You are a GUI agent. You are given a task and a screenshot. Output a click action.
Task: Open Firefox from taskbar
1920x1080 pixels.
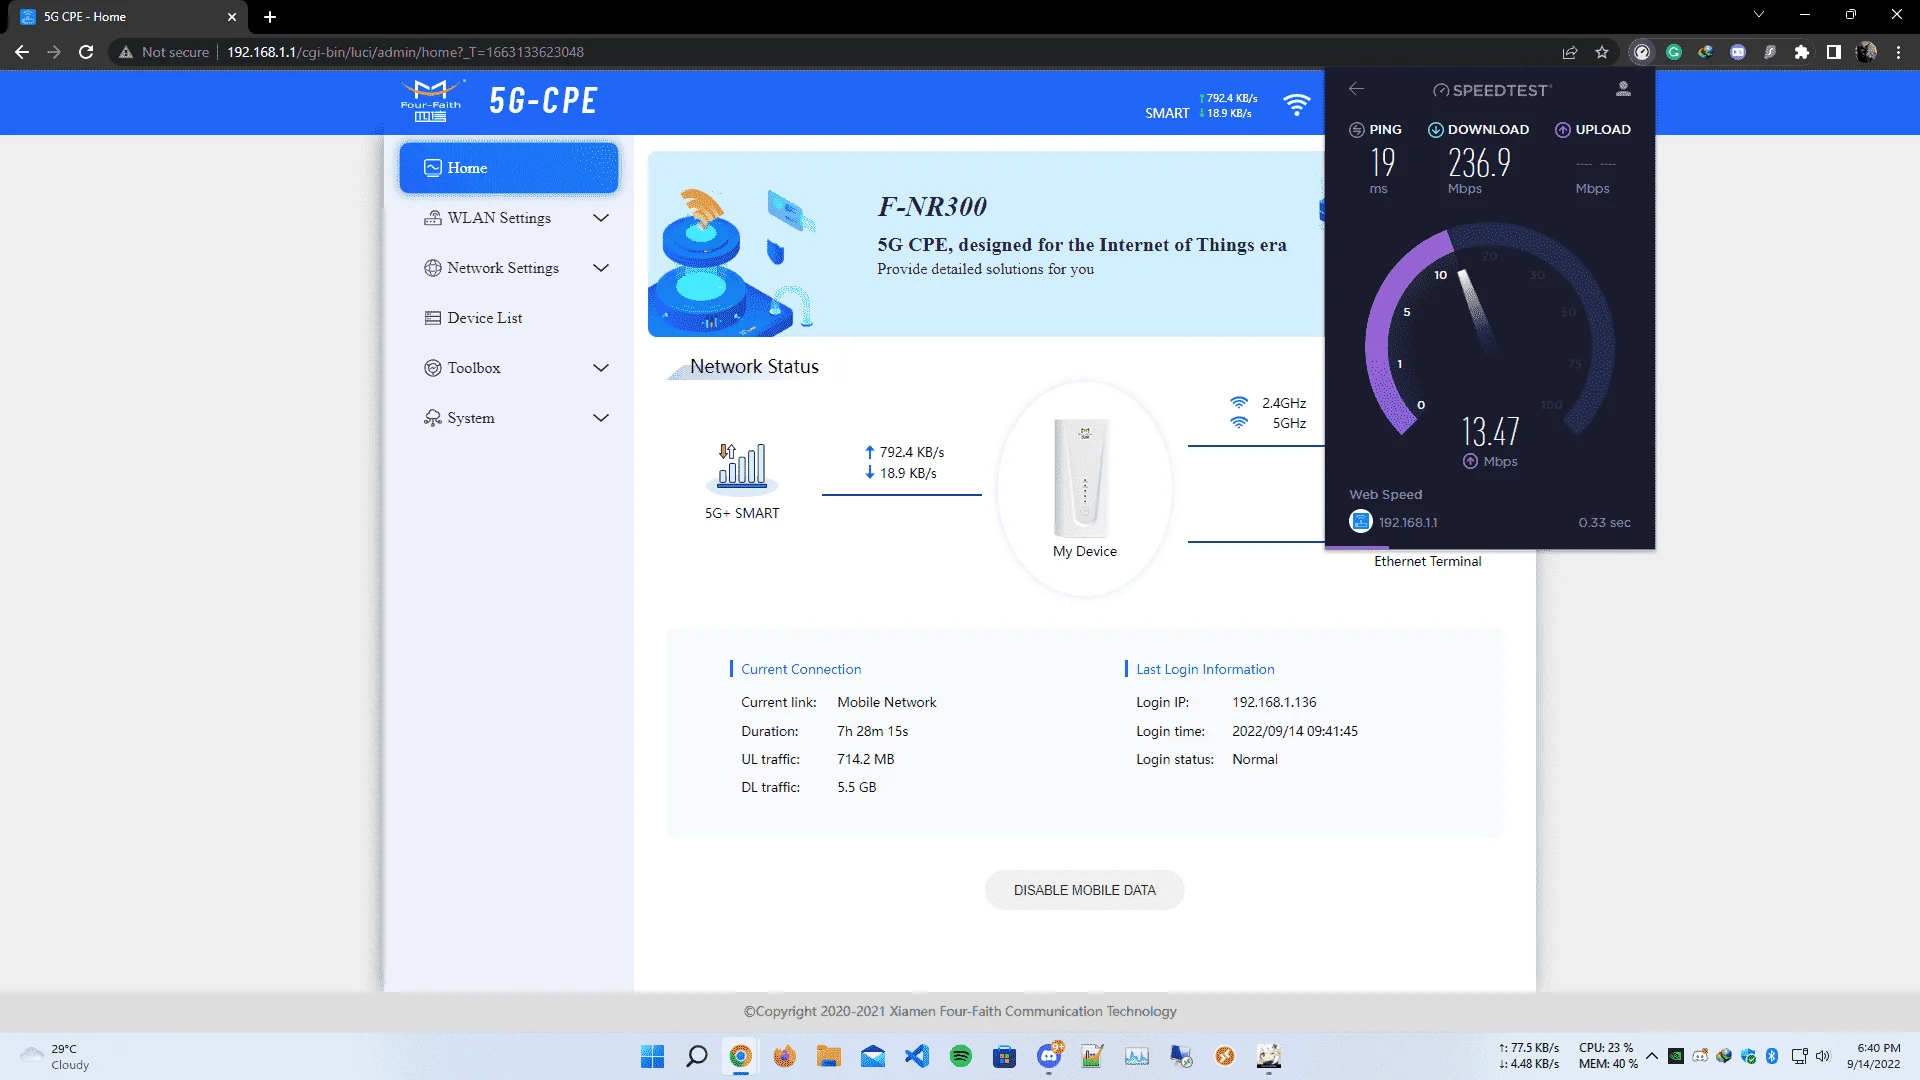tap(784, 1056)
